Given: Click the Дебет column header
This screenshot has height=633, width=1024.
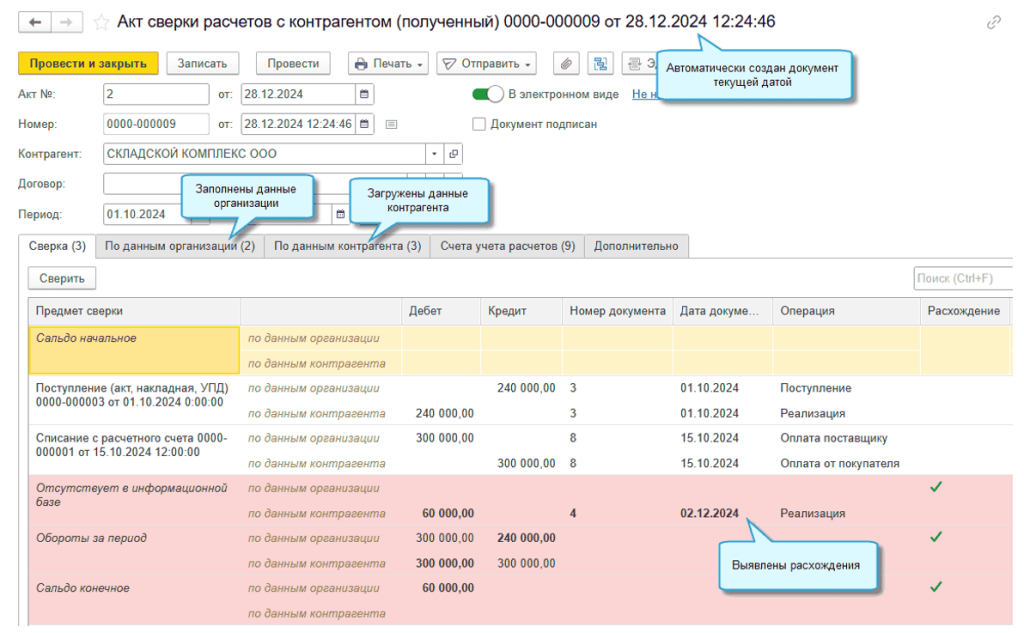Looking at the screenshot, I should tap(441, 312).
